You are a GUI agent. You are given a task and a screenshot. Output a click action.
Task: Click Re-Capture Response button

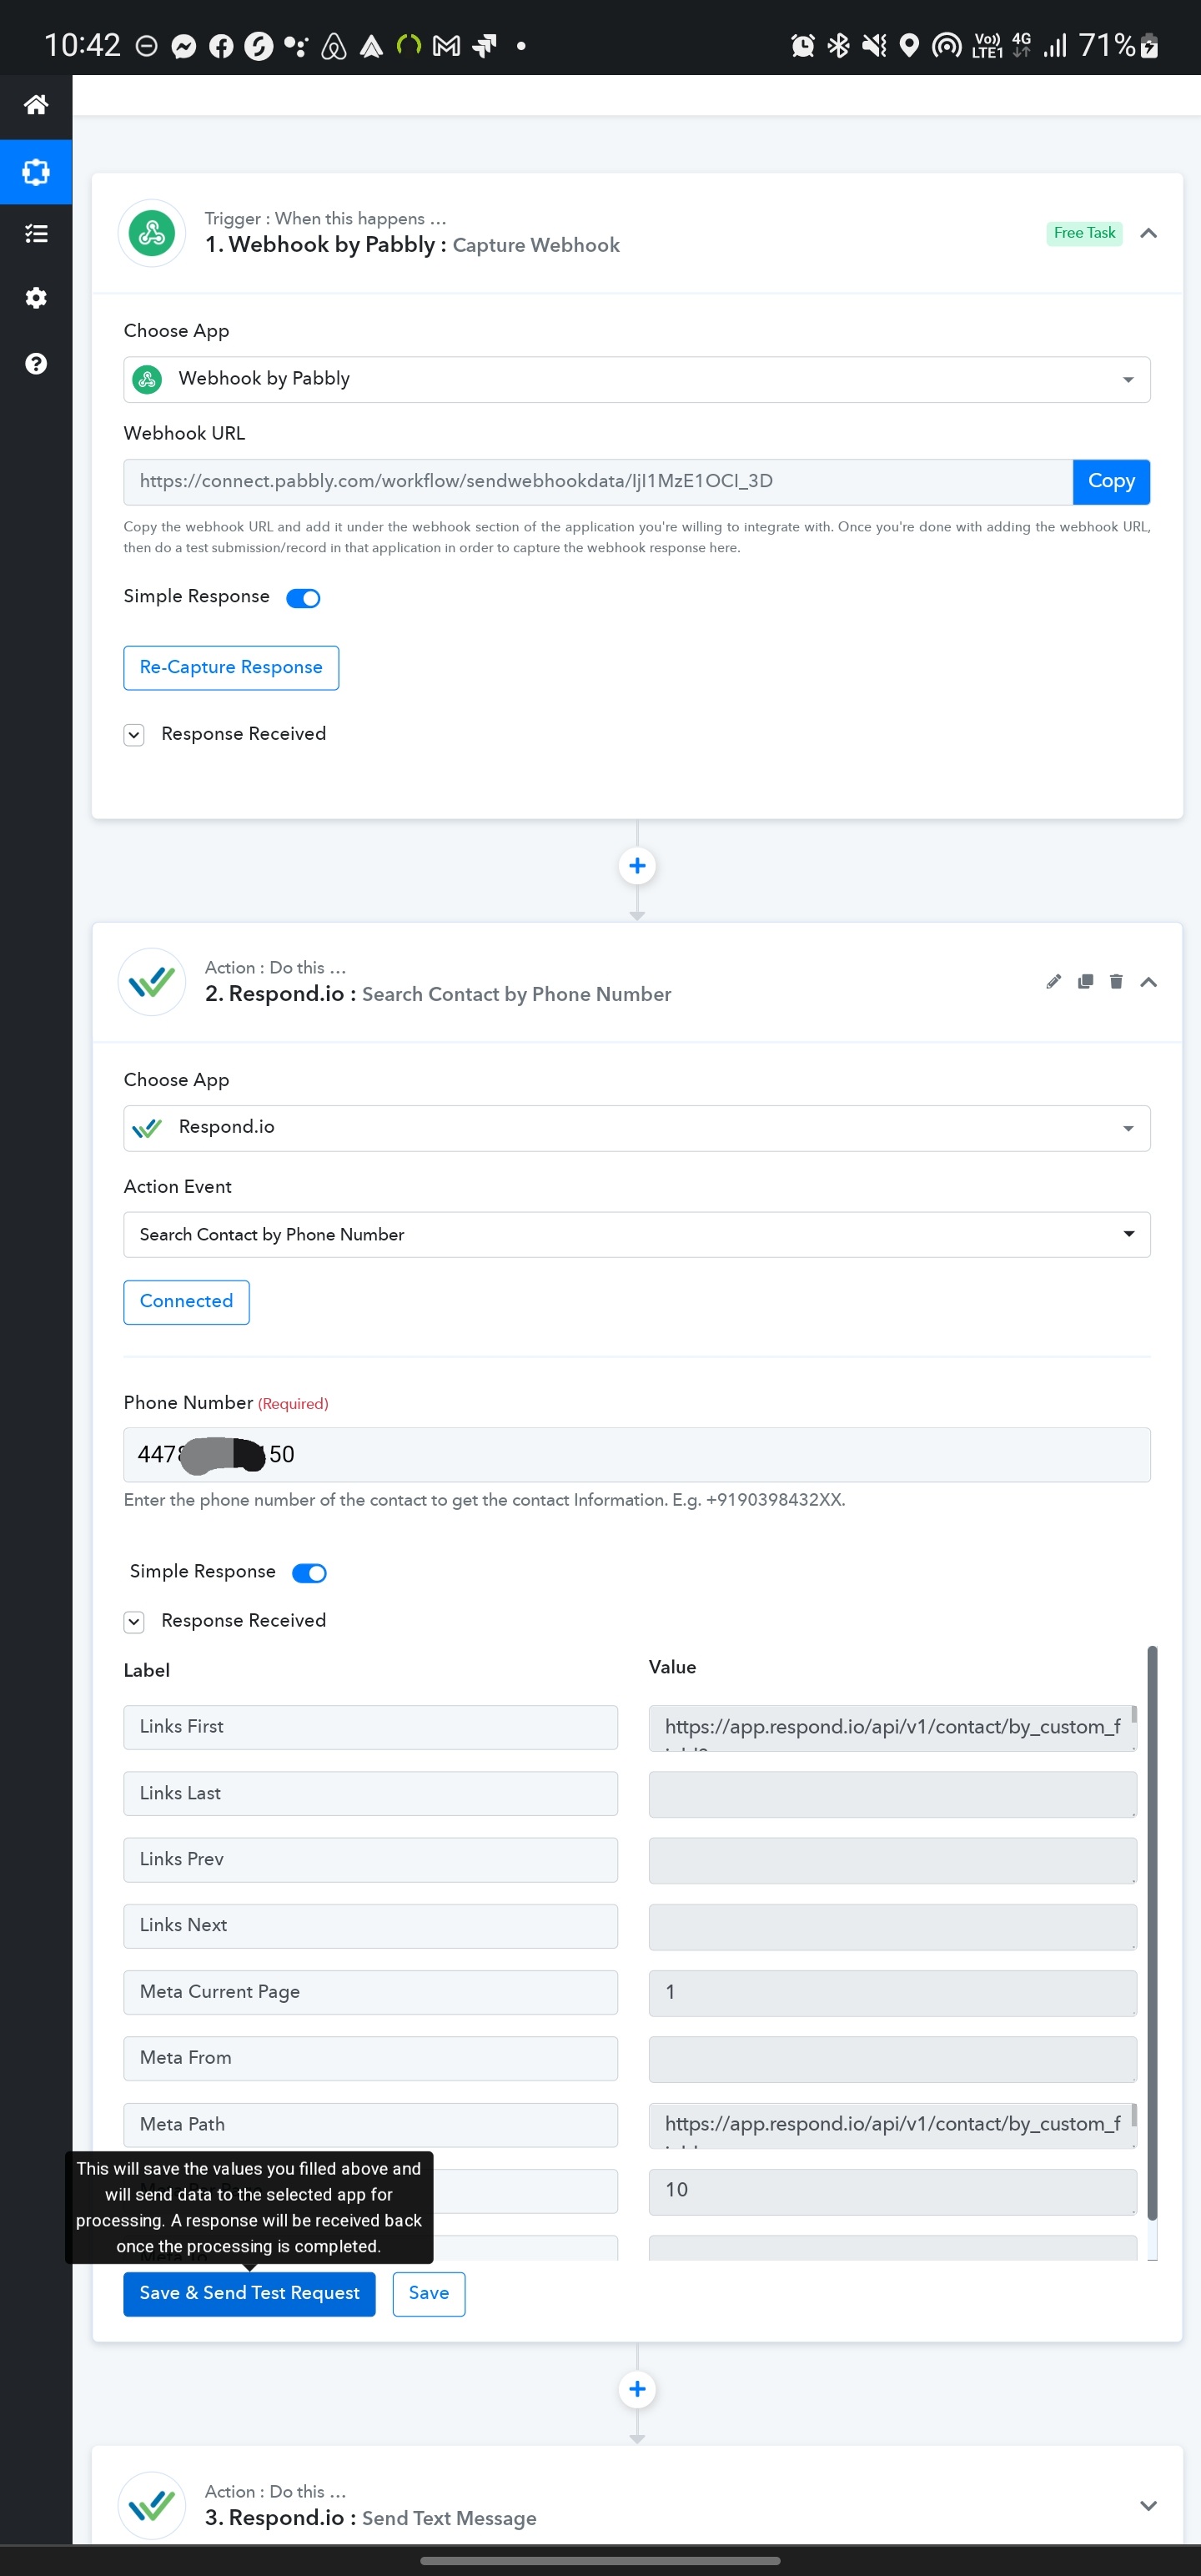coord(231,668)
